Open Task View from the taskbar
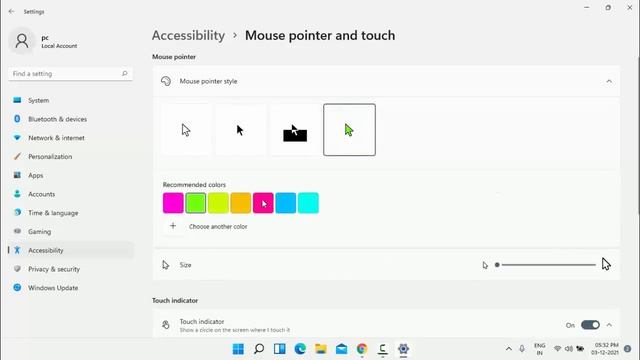This screenshot has height=360, width=640. click(x=280, y=349)
